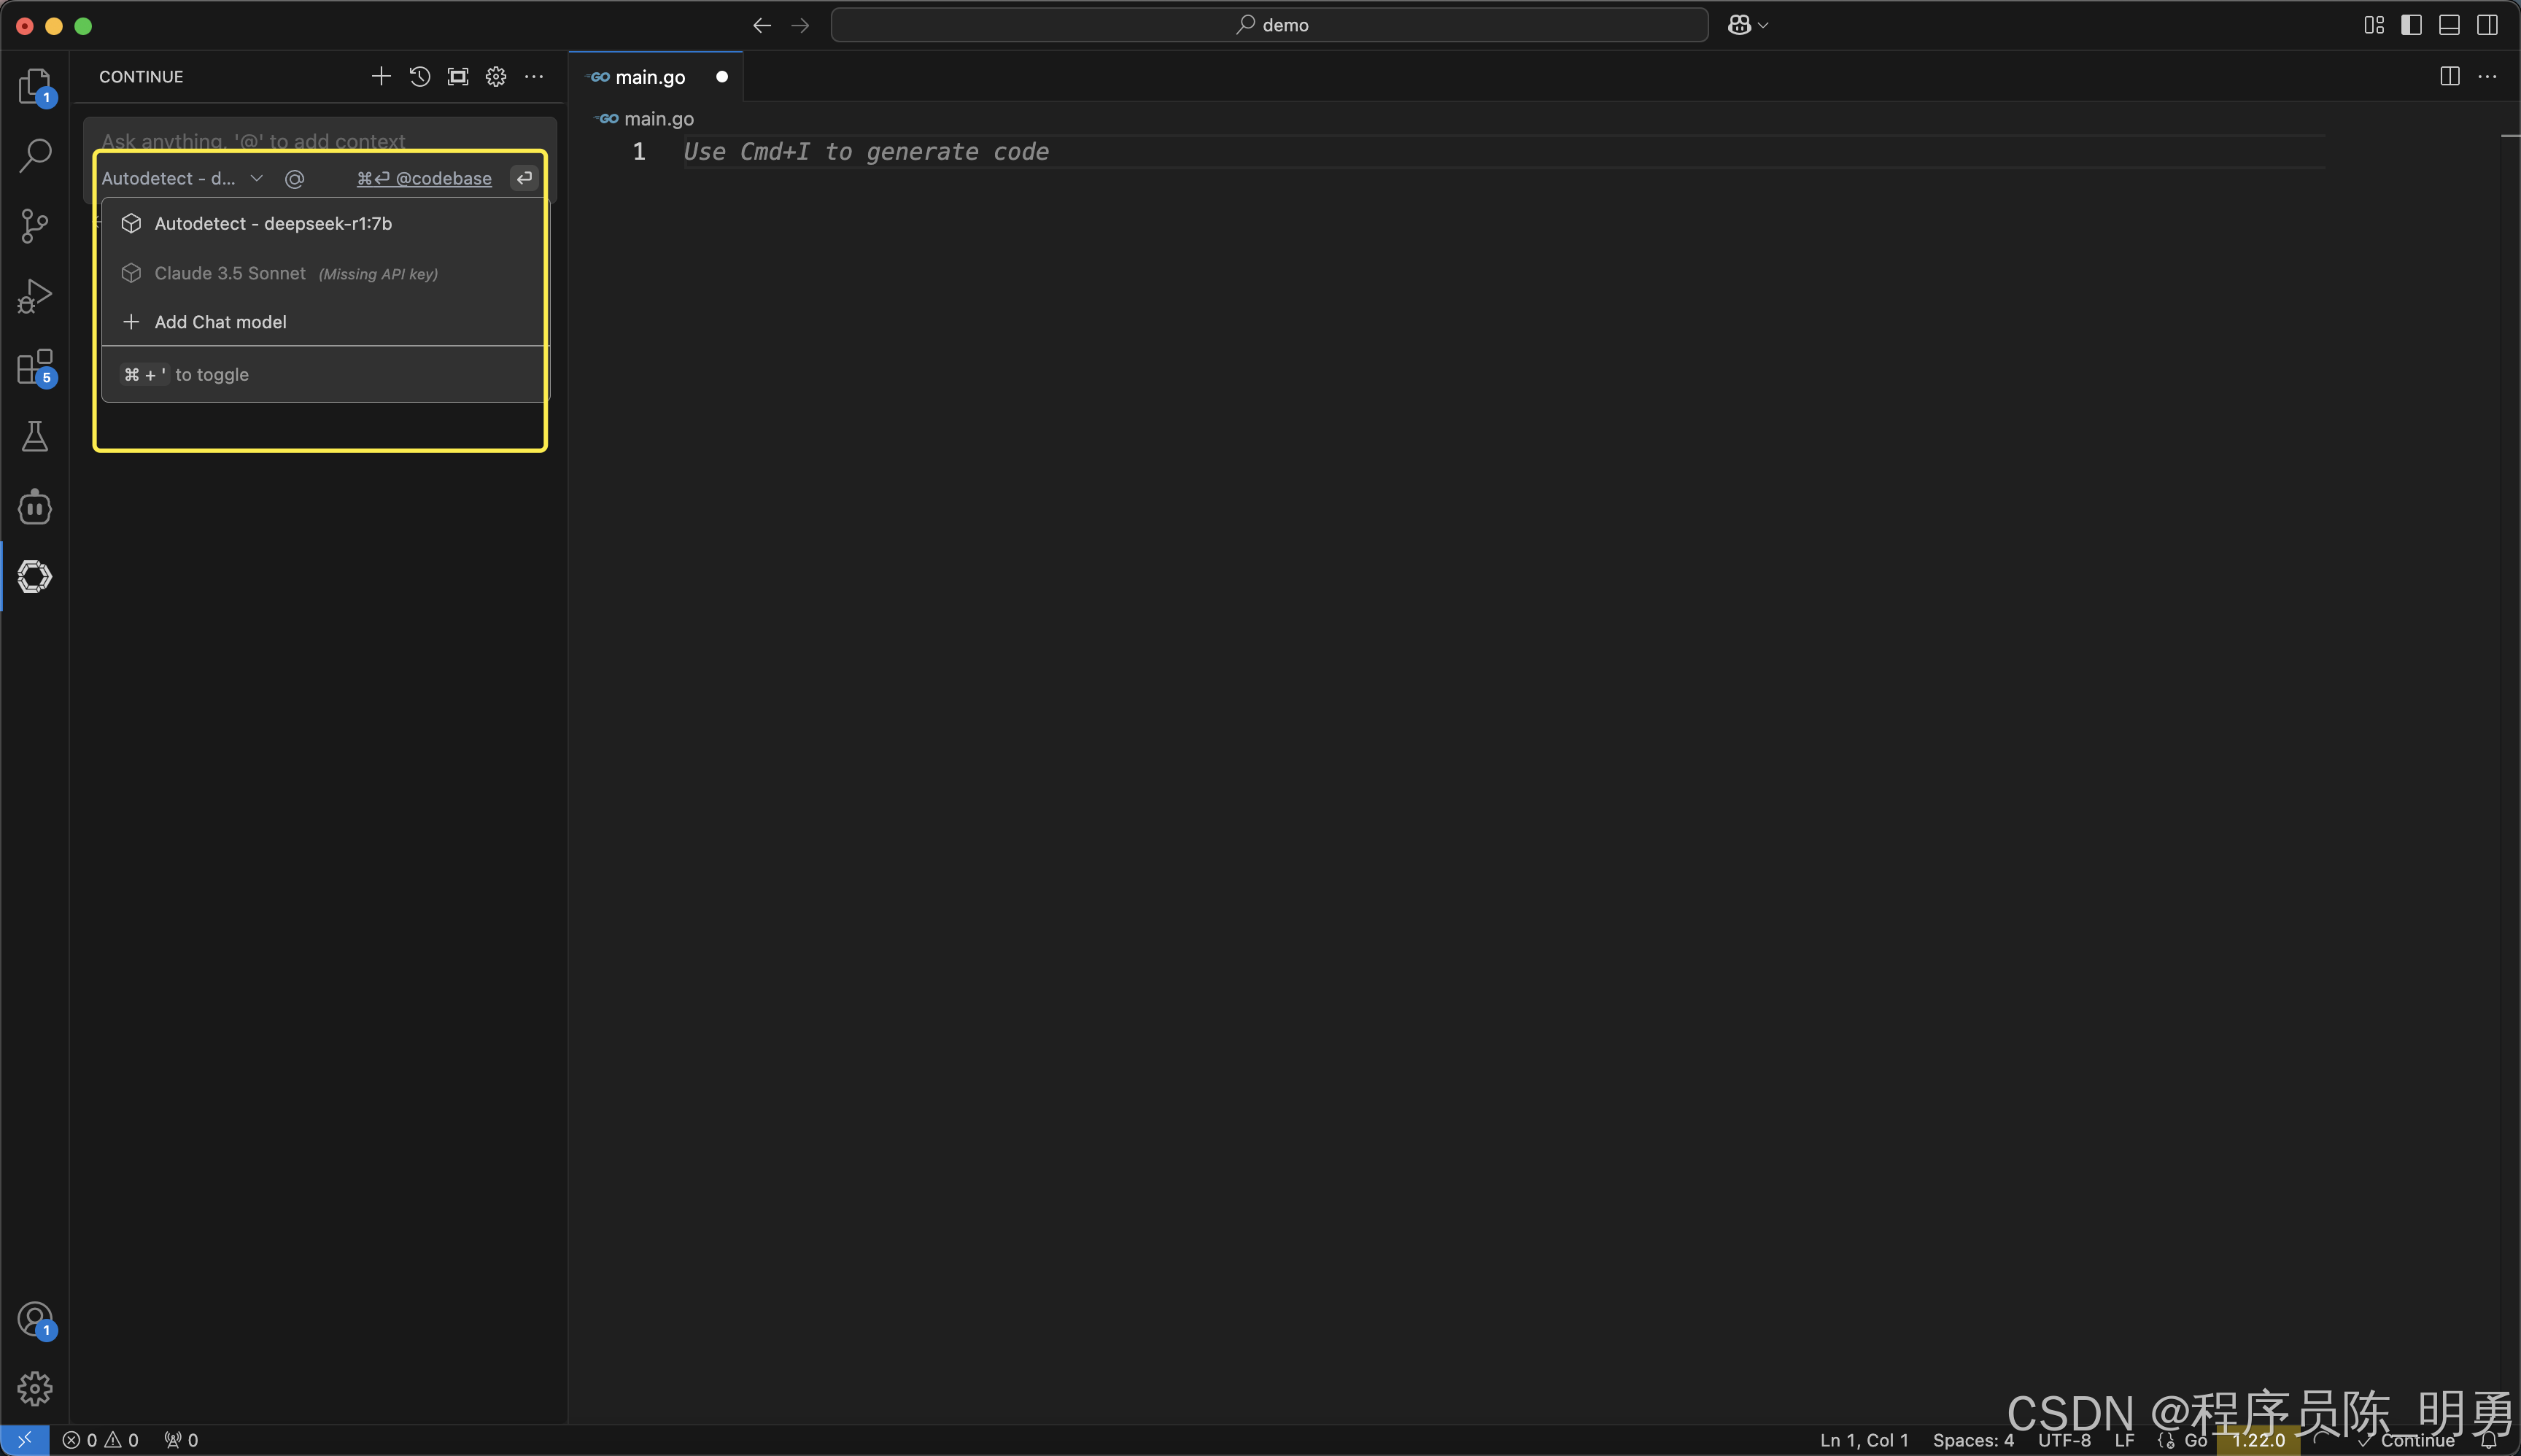Choose Claude 3.5 Sonnet model entry
Screen dimensions: 2521x1456
point(230,273)
